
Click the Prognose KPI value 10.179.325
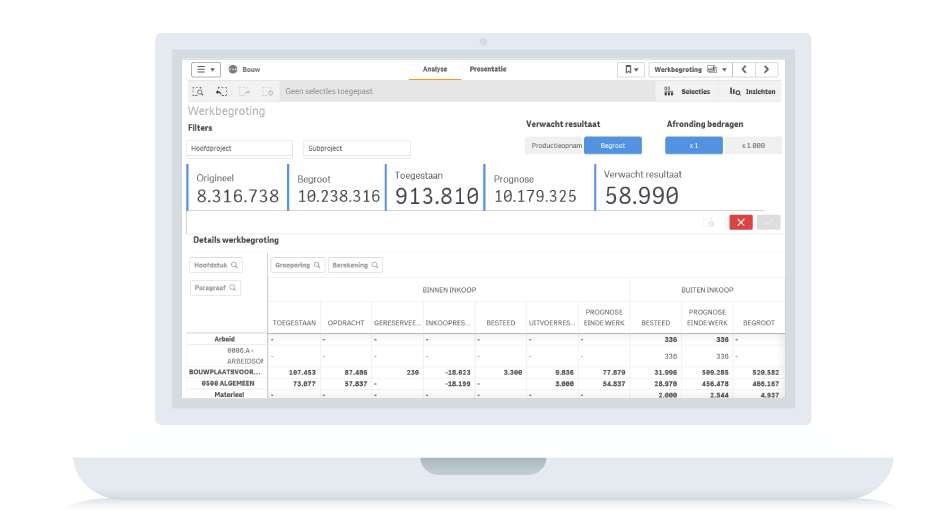pos(535,196)
